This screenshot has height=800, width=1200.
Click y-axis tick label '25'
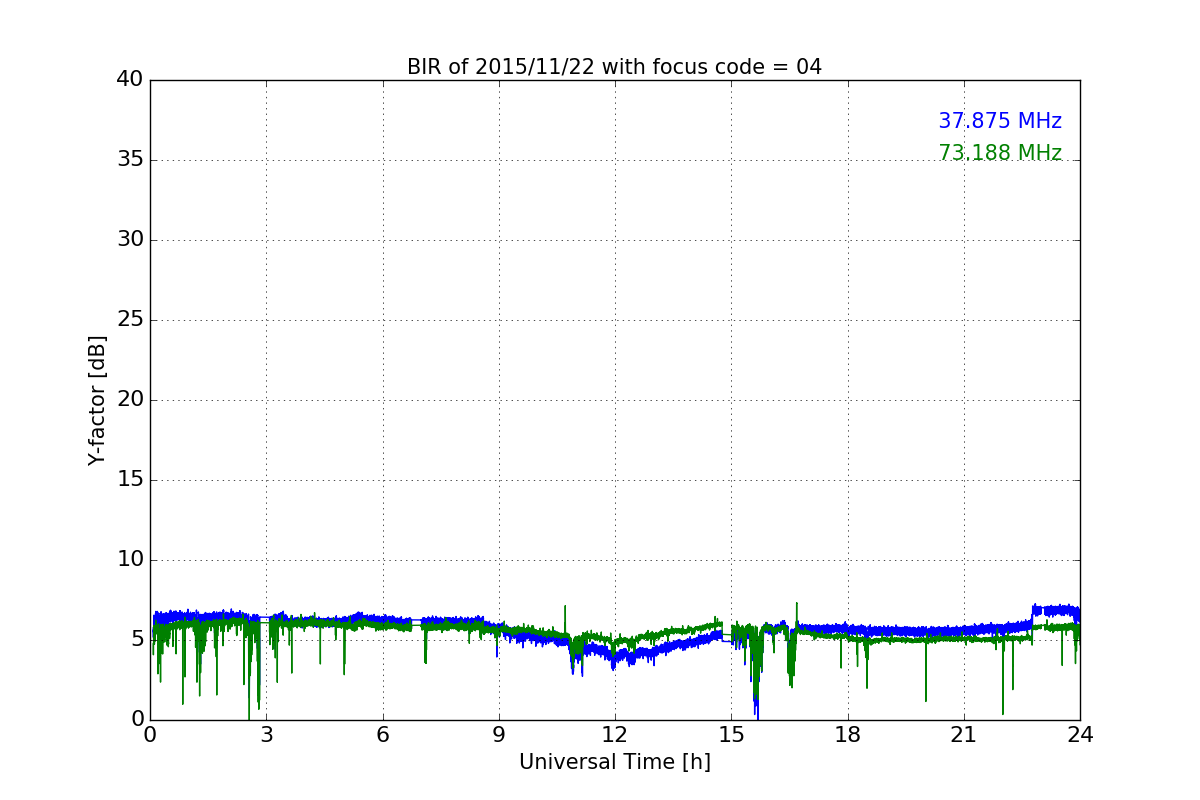click(x=130, y=320)
